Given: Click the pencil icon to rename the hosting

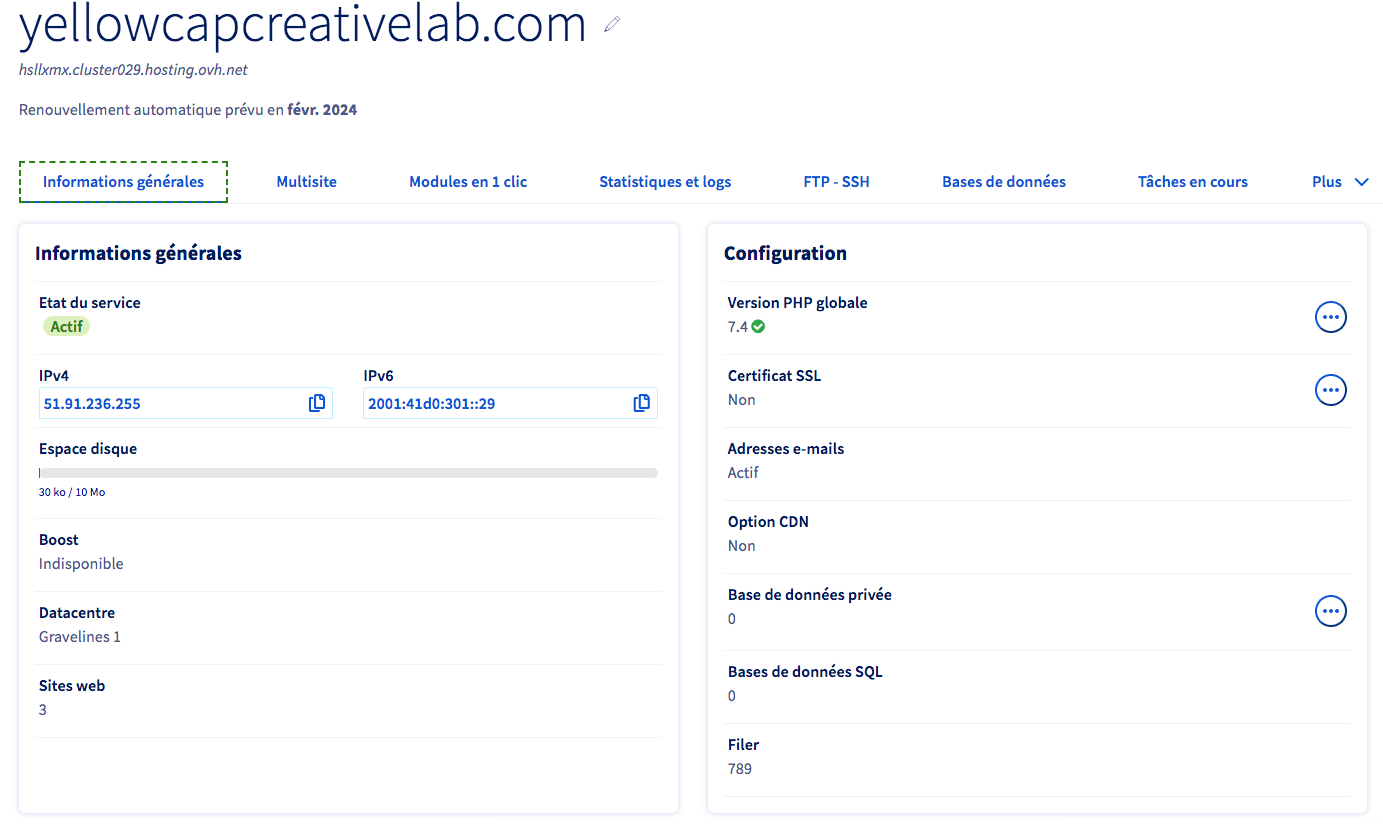Looking at the screenshot, I should 612,25.
